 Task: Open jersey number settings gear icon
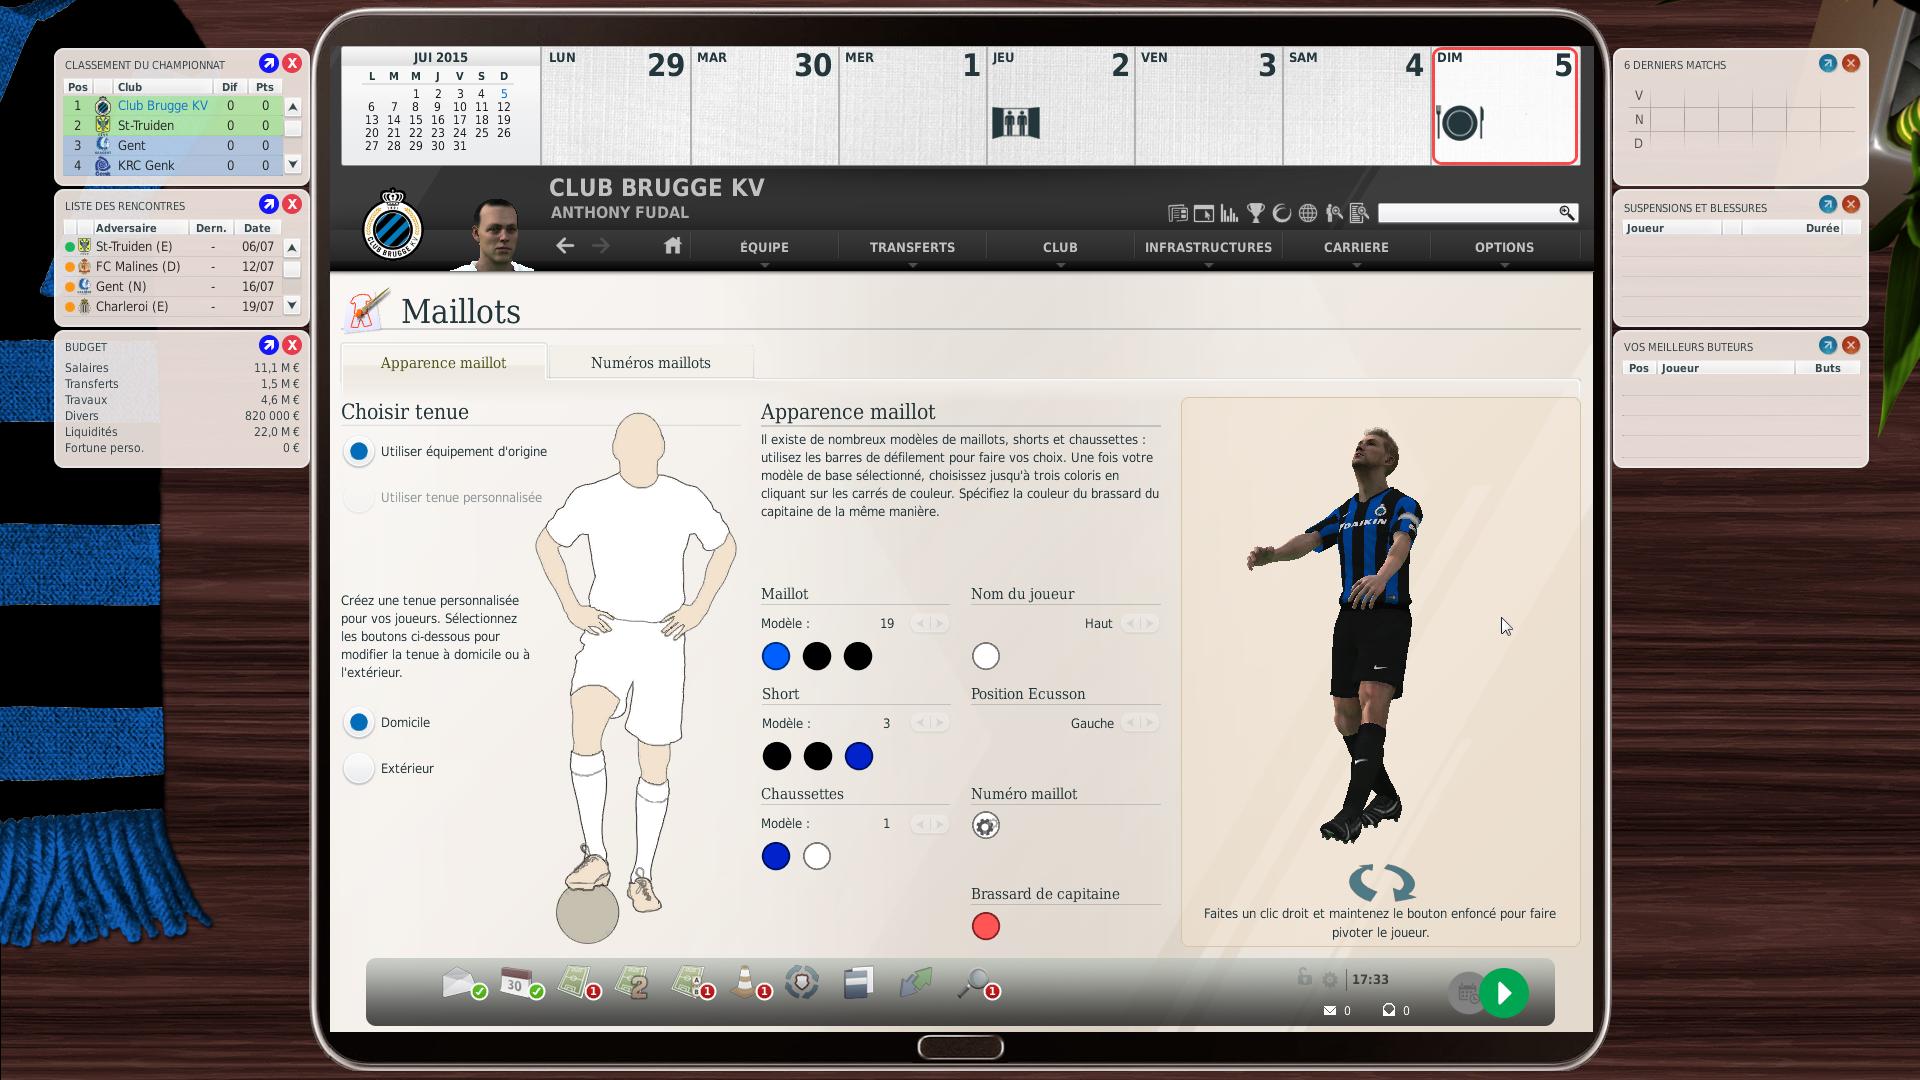coord(986,826)
